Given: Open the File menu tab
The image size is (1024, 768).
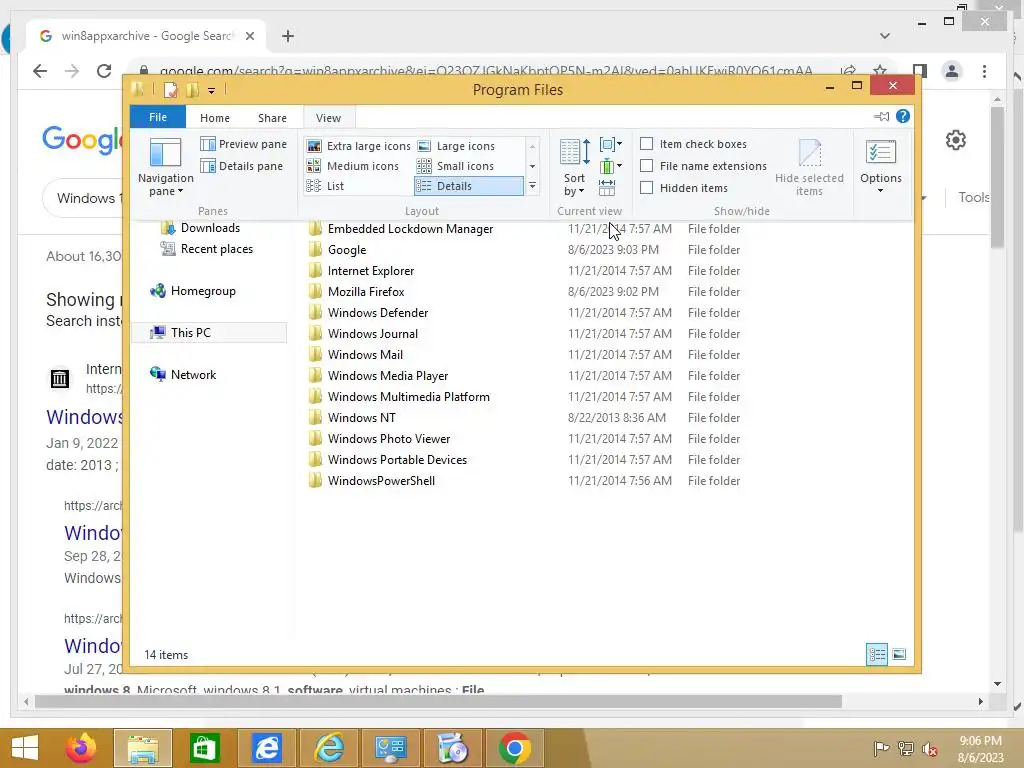Looking at the screenshot, I should tap(158, 117).
